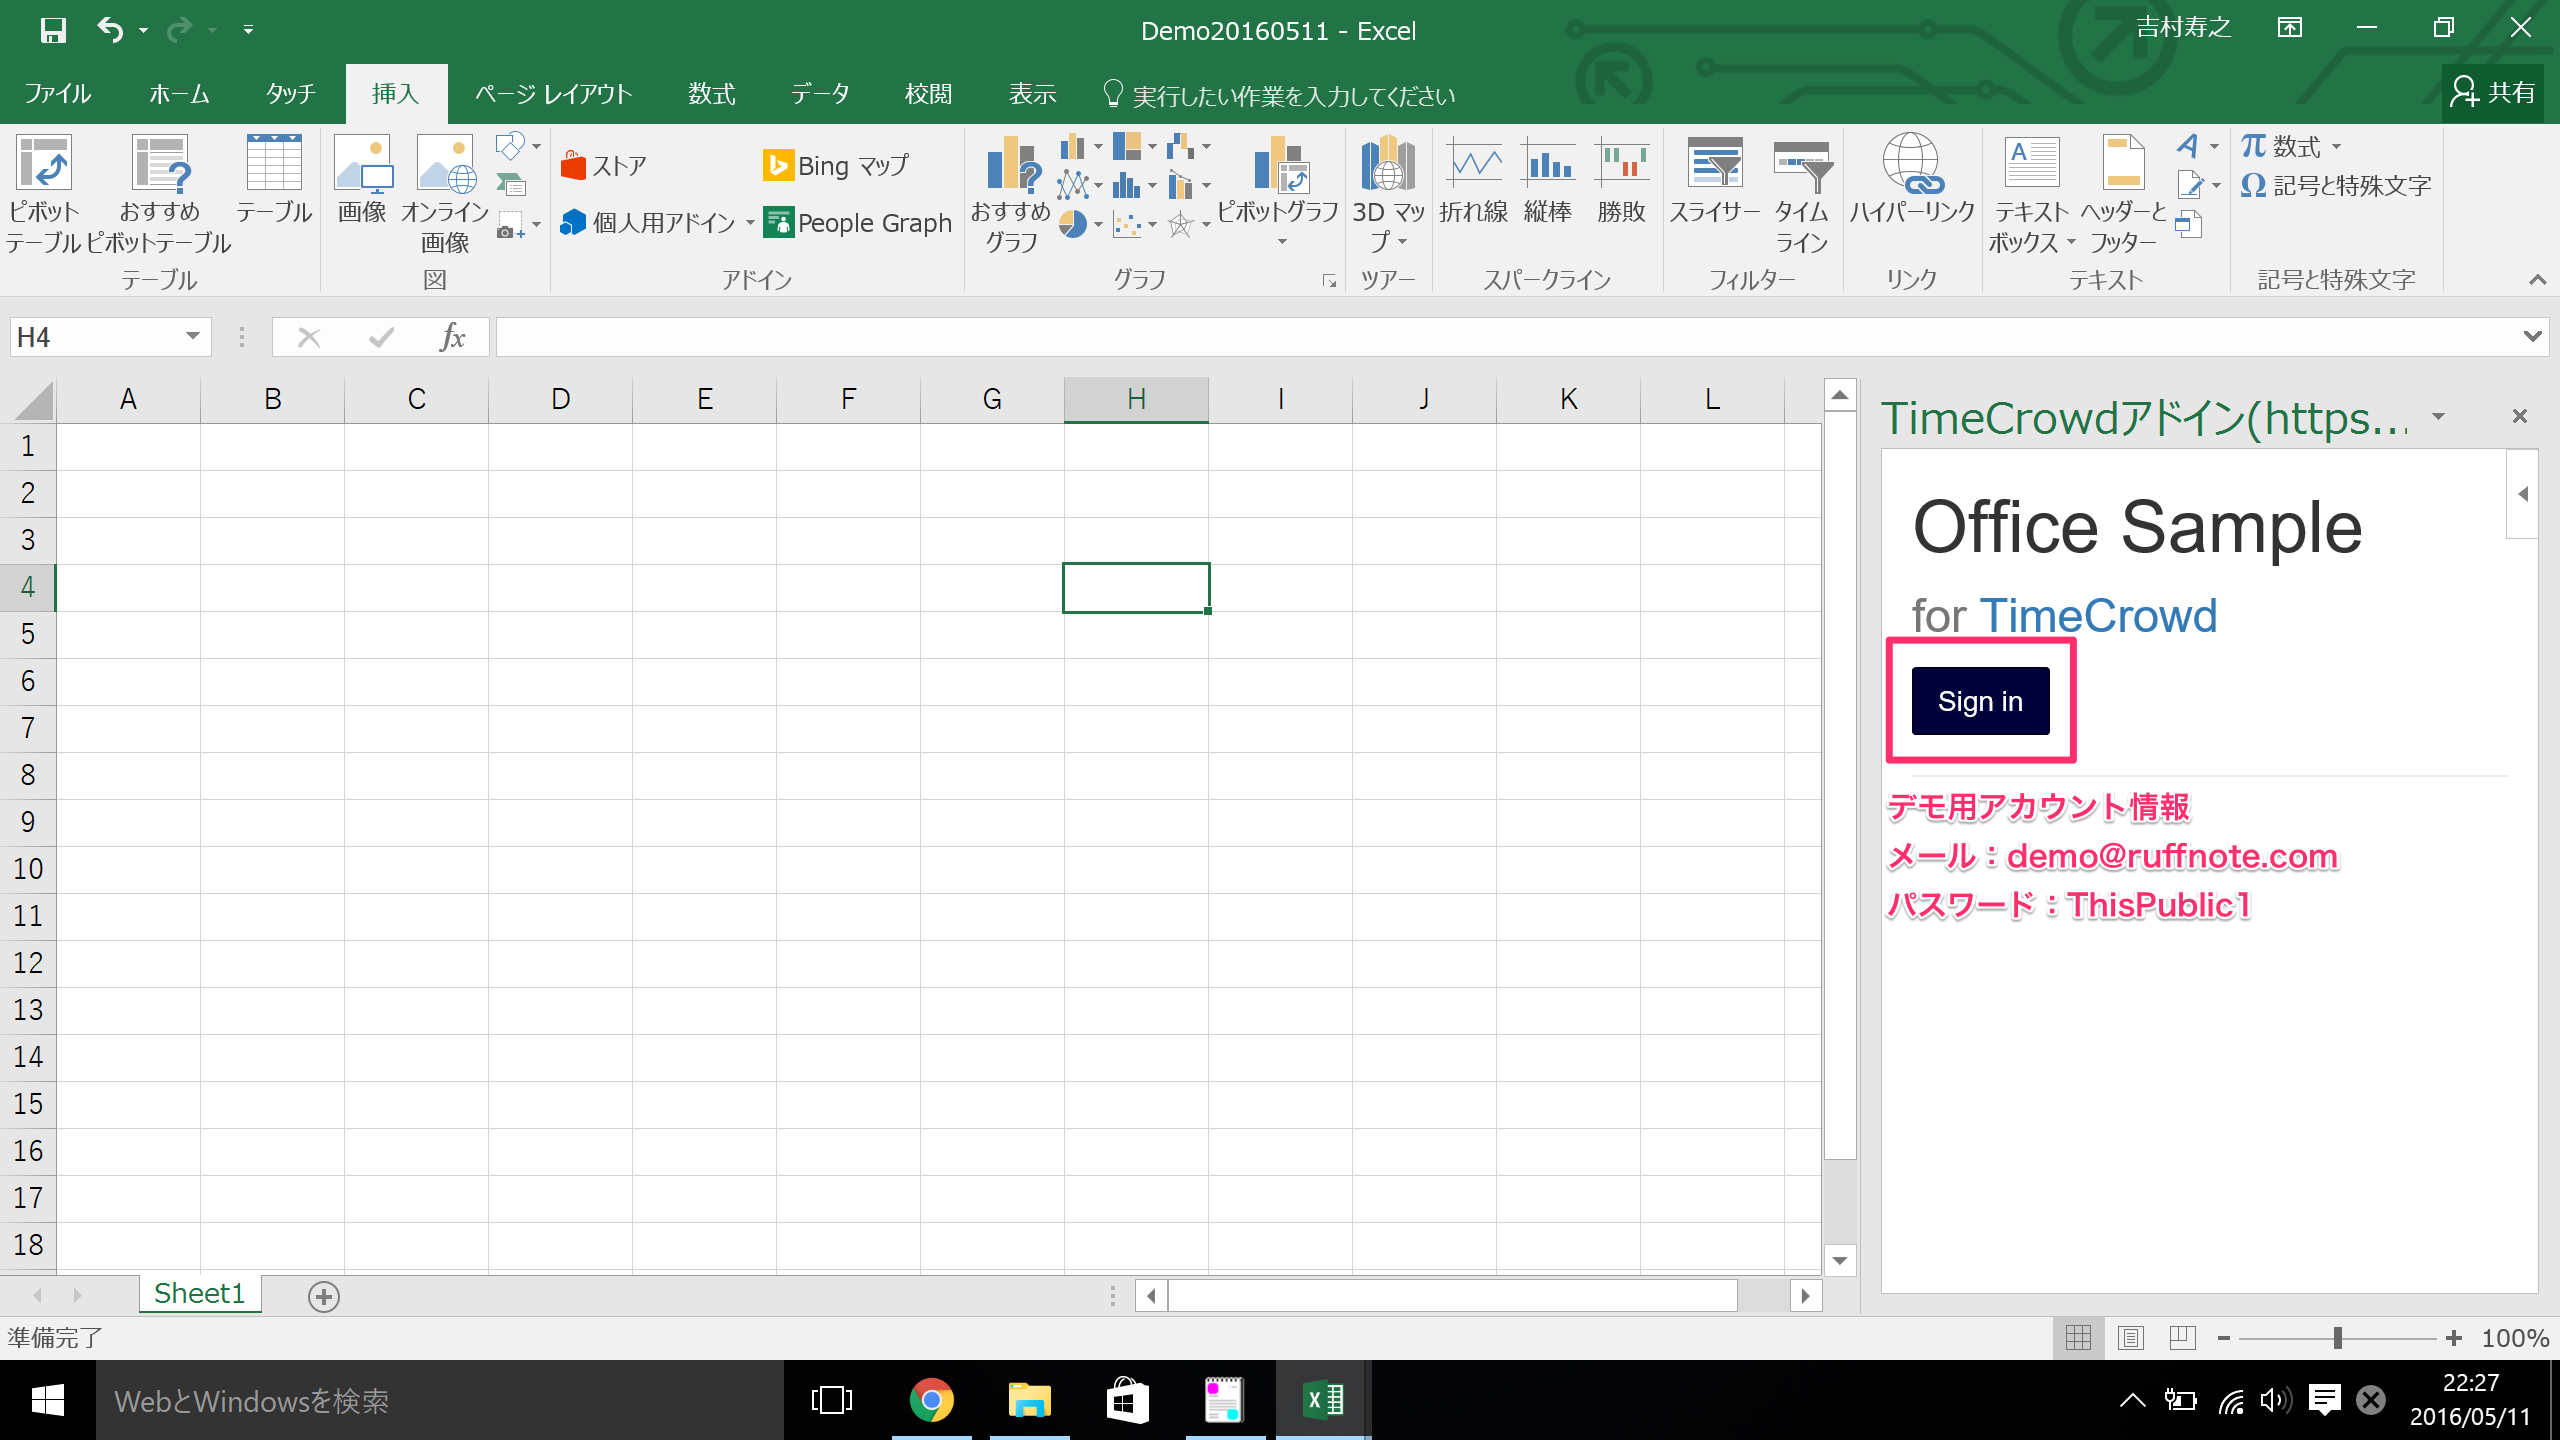Open the Store (ストア) add-in

click(605, 166)
